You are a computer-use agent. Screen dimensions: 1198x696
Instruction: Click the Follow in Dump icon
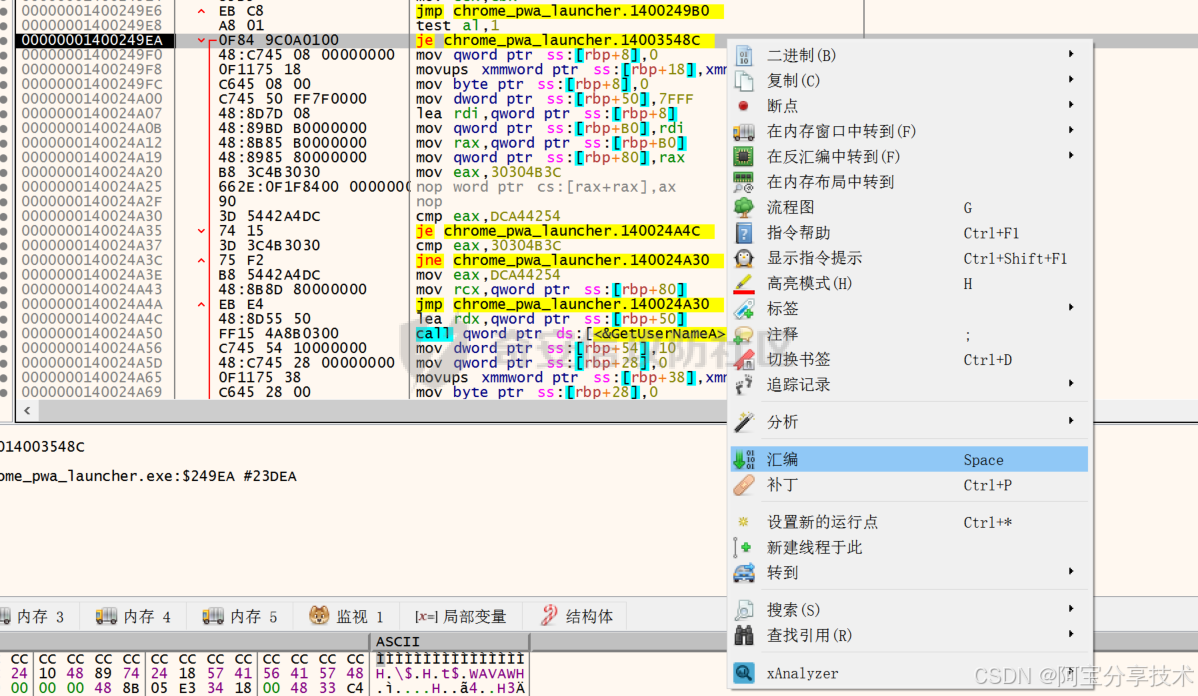(743, 131)
